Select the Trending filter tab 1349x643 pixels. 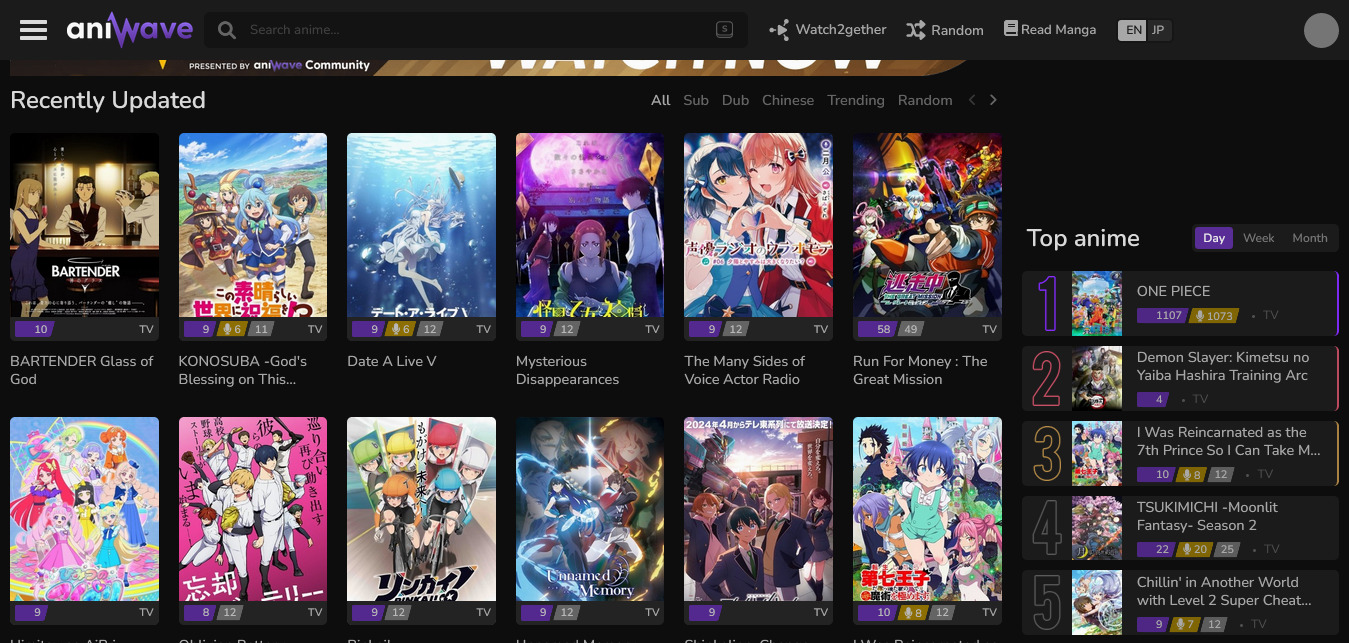856,100
